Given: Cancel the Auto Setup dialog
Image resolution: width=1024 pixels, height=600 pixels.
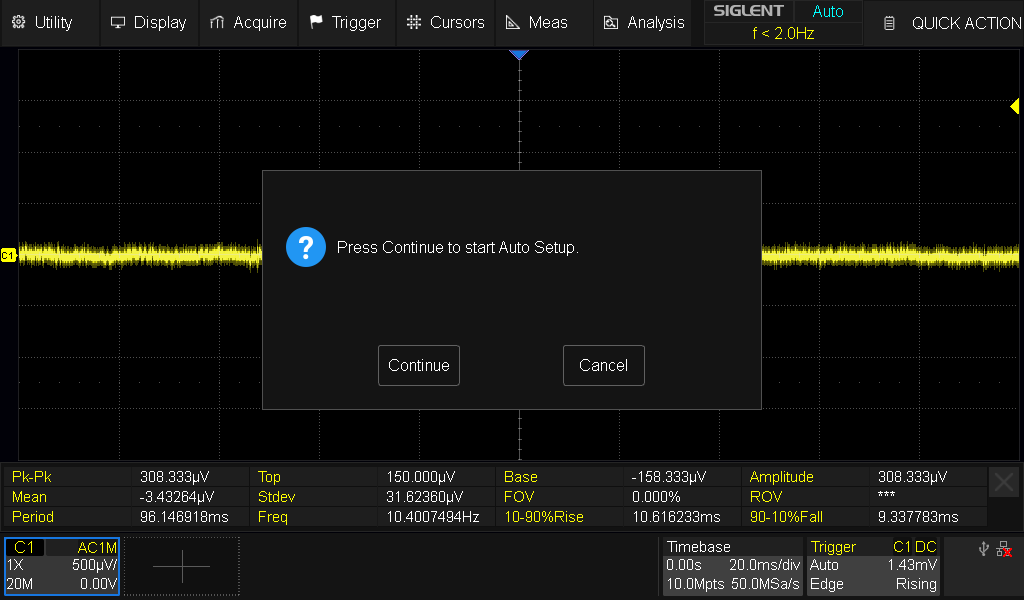Looking at the screenshot, I should pyautogui.click(x=603, y=365).
